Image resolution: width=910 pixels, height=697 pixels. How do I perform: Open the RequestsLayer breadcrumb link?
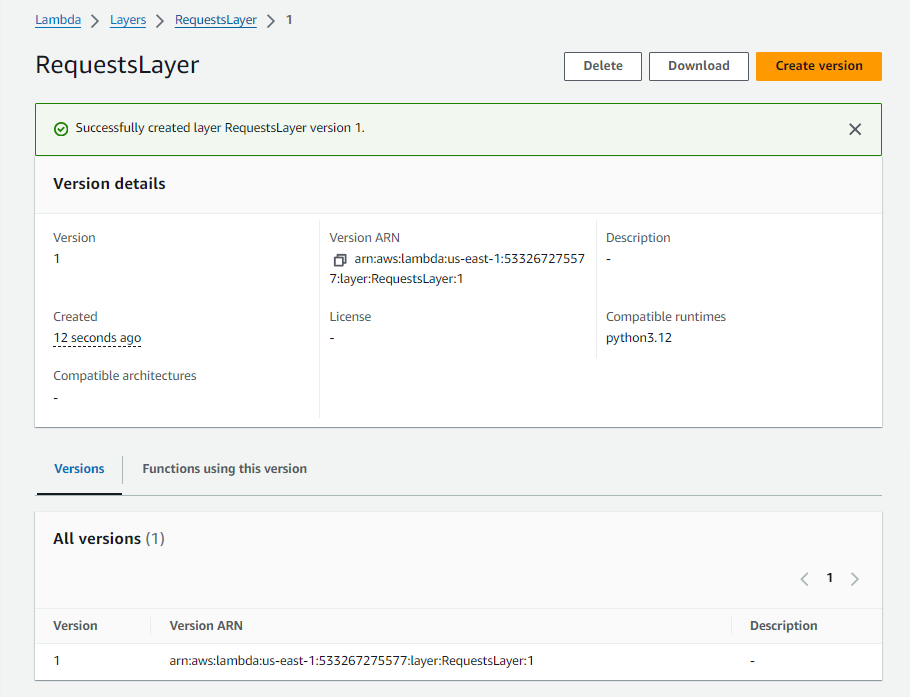[215, 20]
